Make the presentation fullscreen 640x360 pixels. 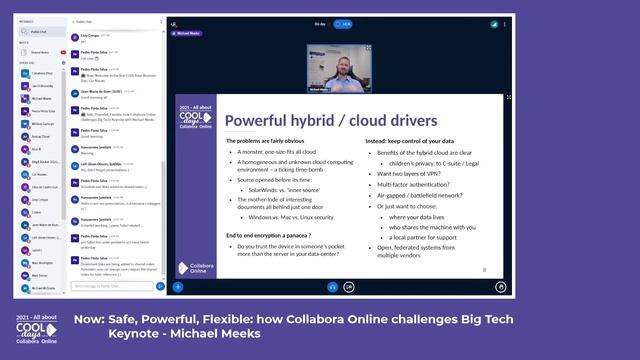click(x=509, y=97)
